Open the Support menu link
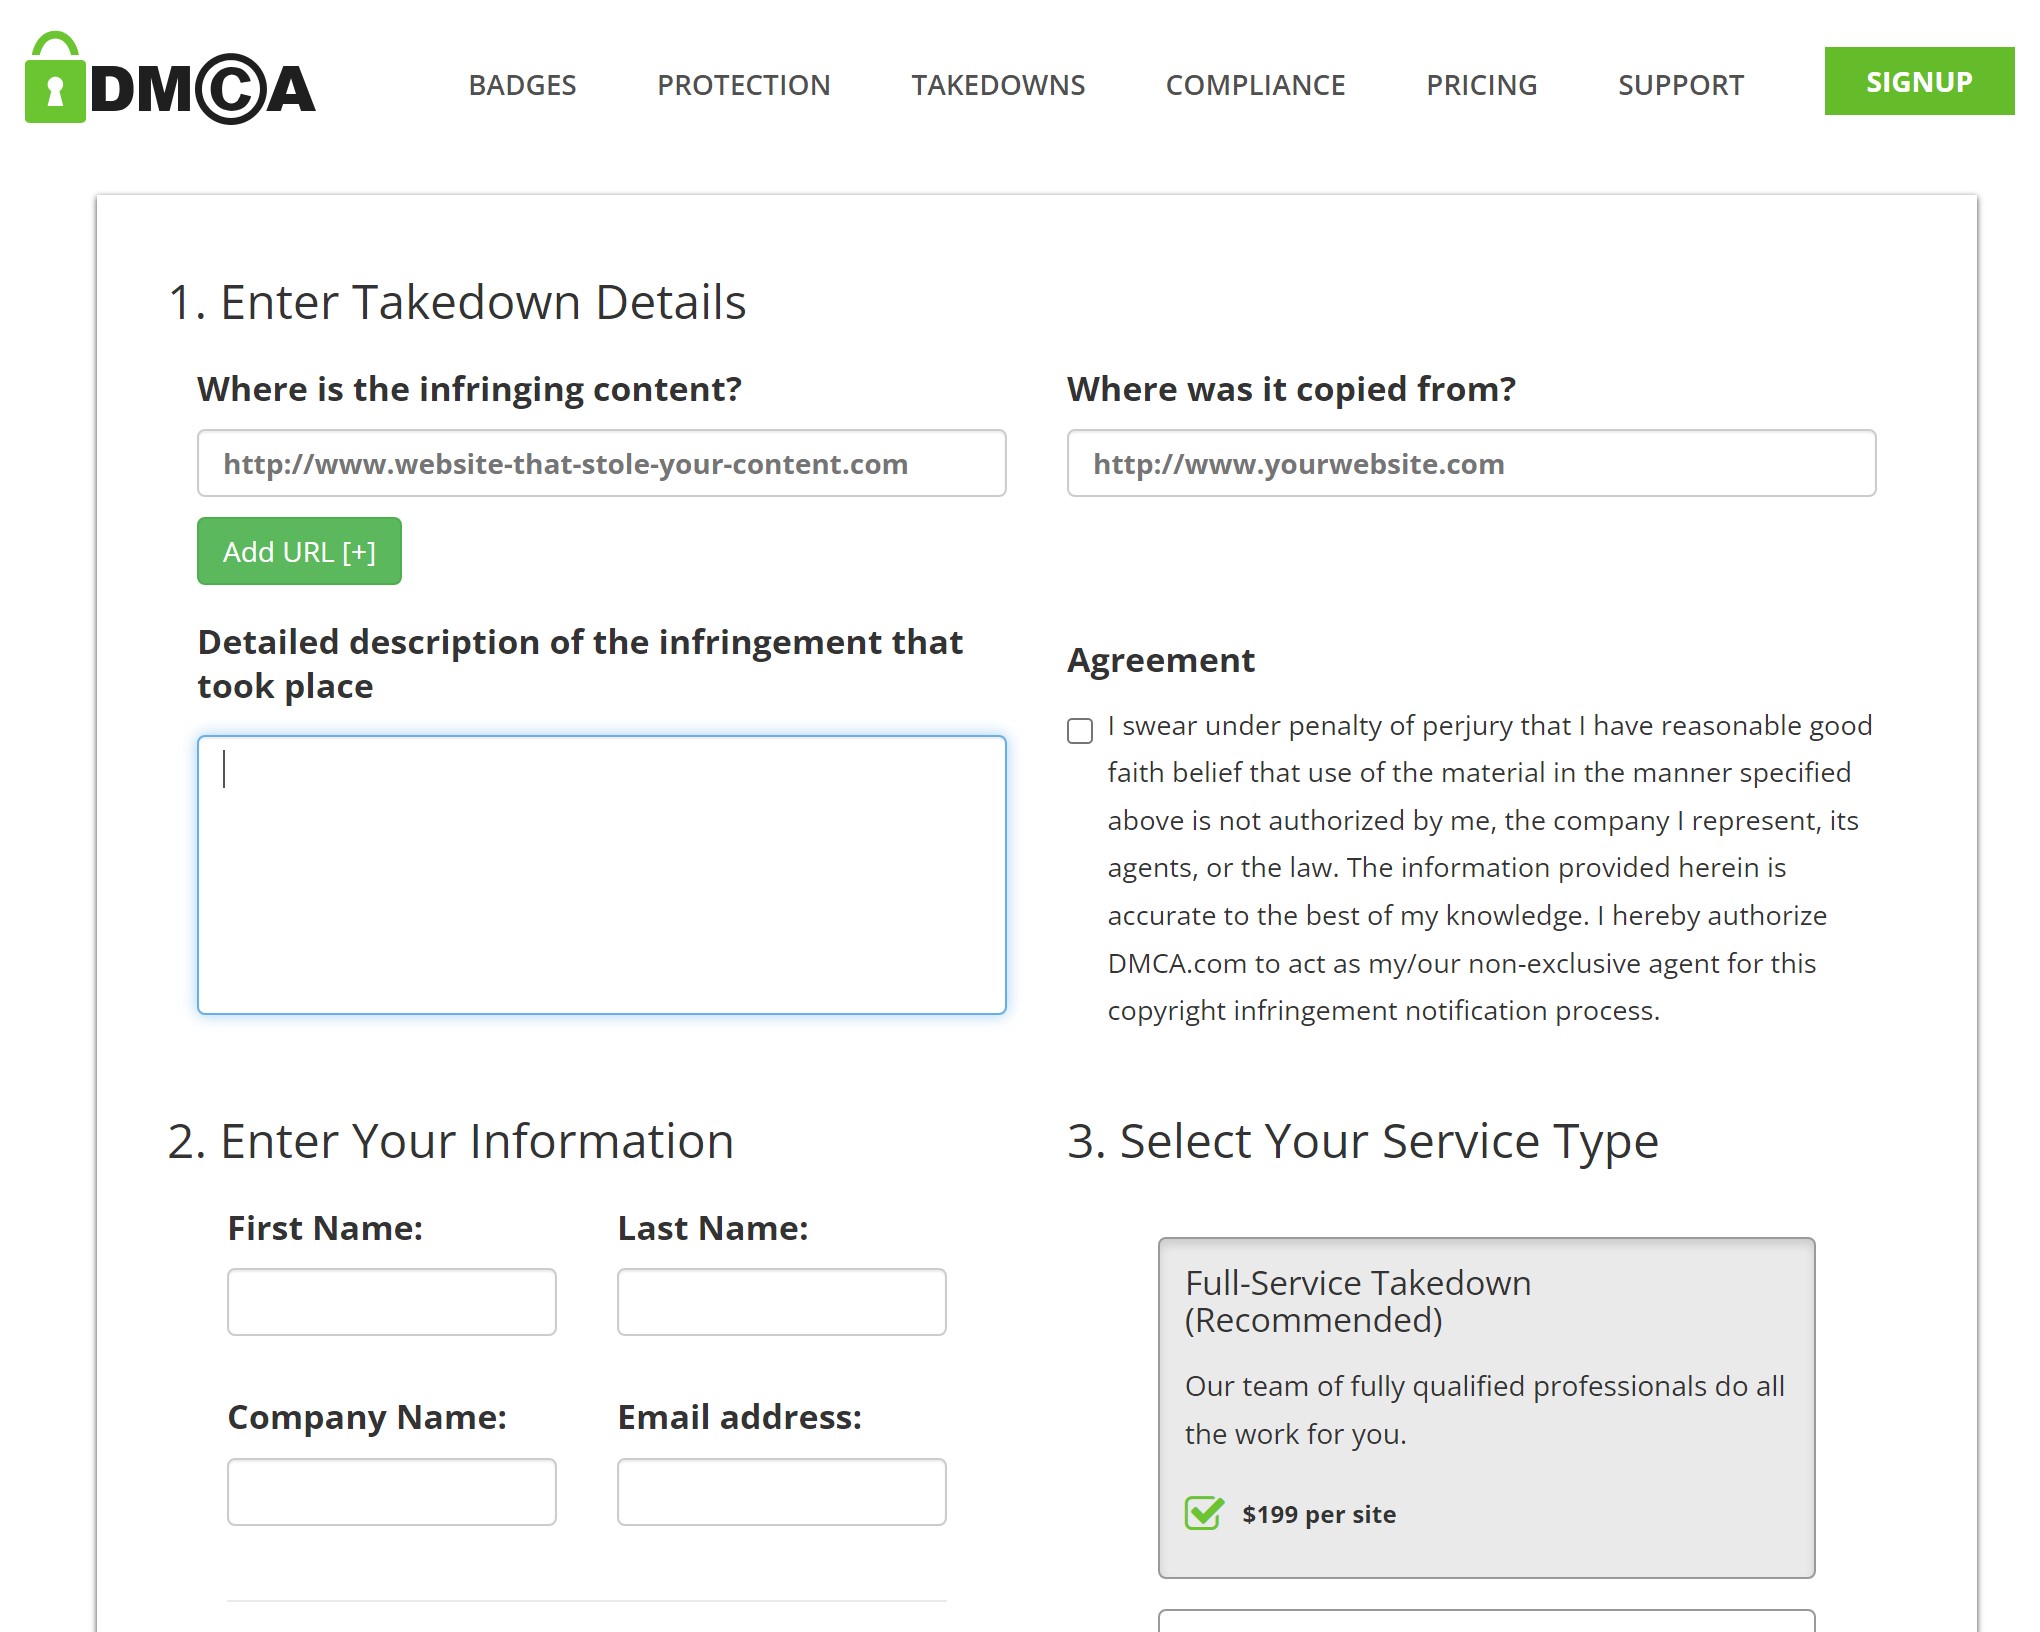 click(1680, 85)
